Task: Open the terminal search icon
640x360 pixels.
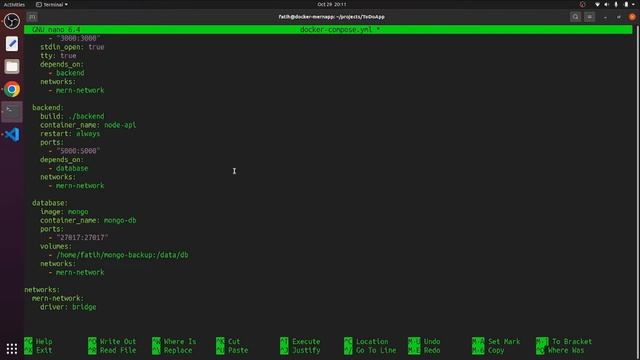Action: 576,17
